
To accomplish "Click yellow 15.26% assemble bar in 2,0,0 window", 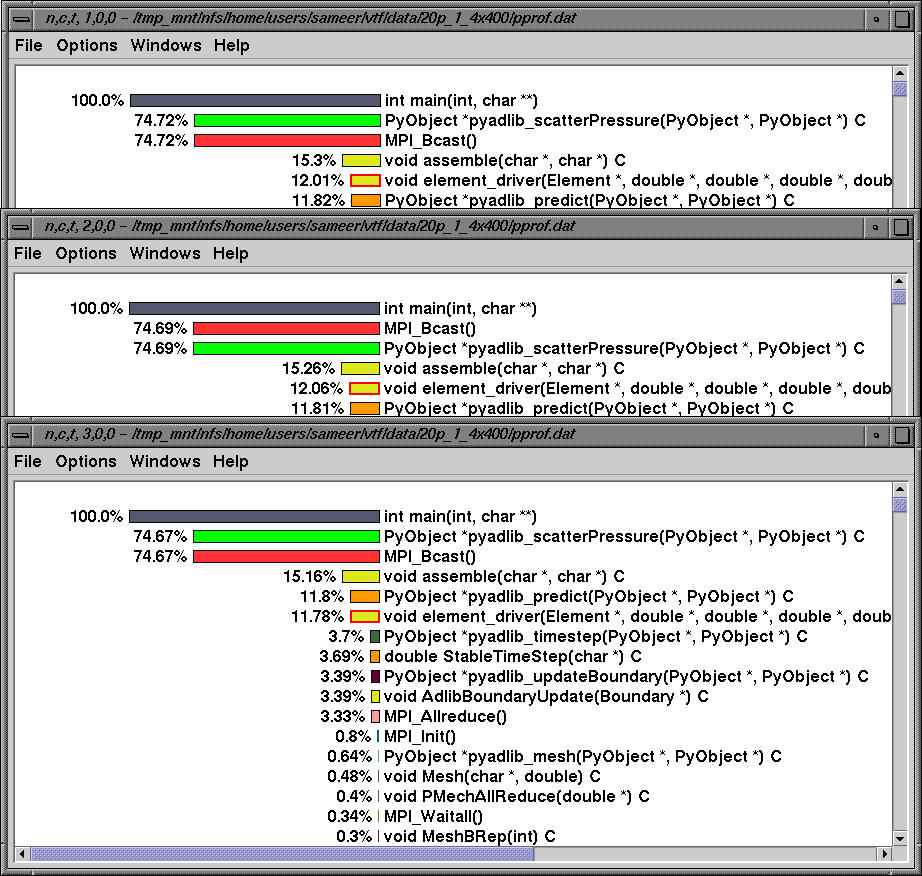I will tap(360, 369).
